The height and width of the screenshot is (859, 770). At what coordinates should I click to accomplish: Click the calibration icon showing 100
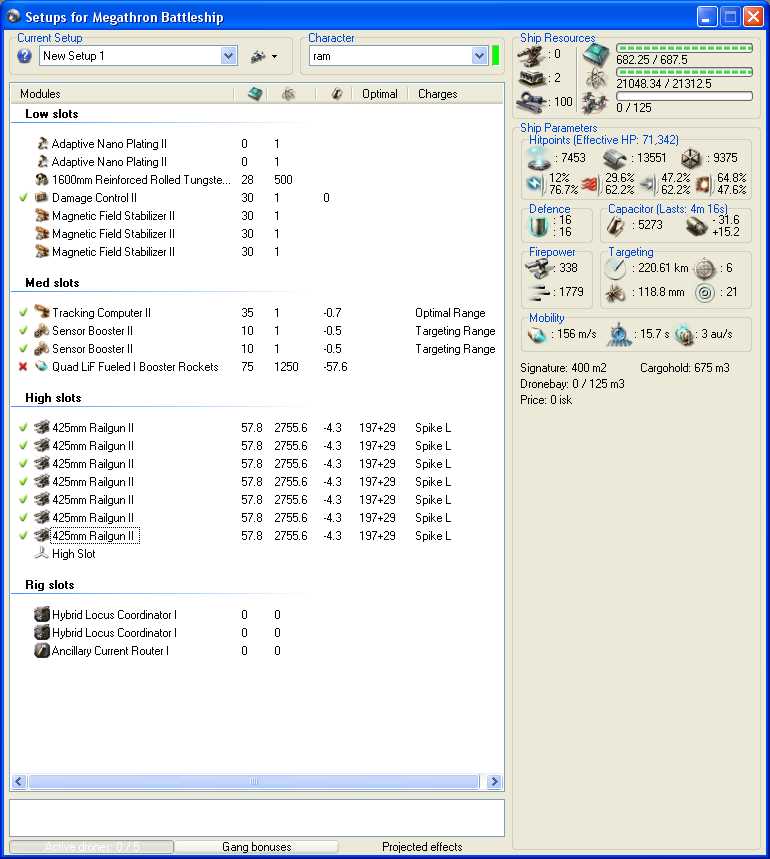[x=531, y=102]
